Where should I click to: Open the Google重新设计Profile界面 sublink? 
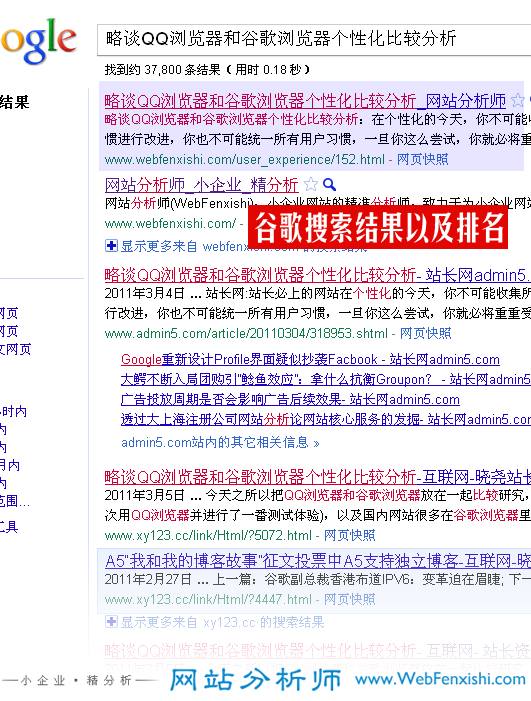[310, 359]
